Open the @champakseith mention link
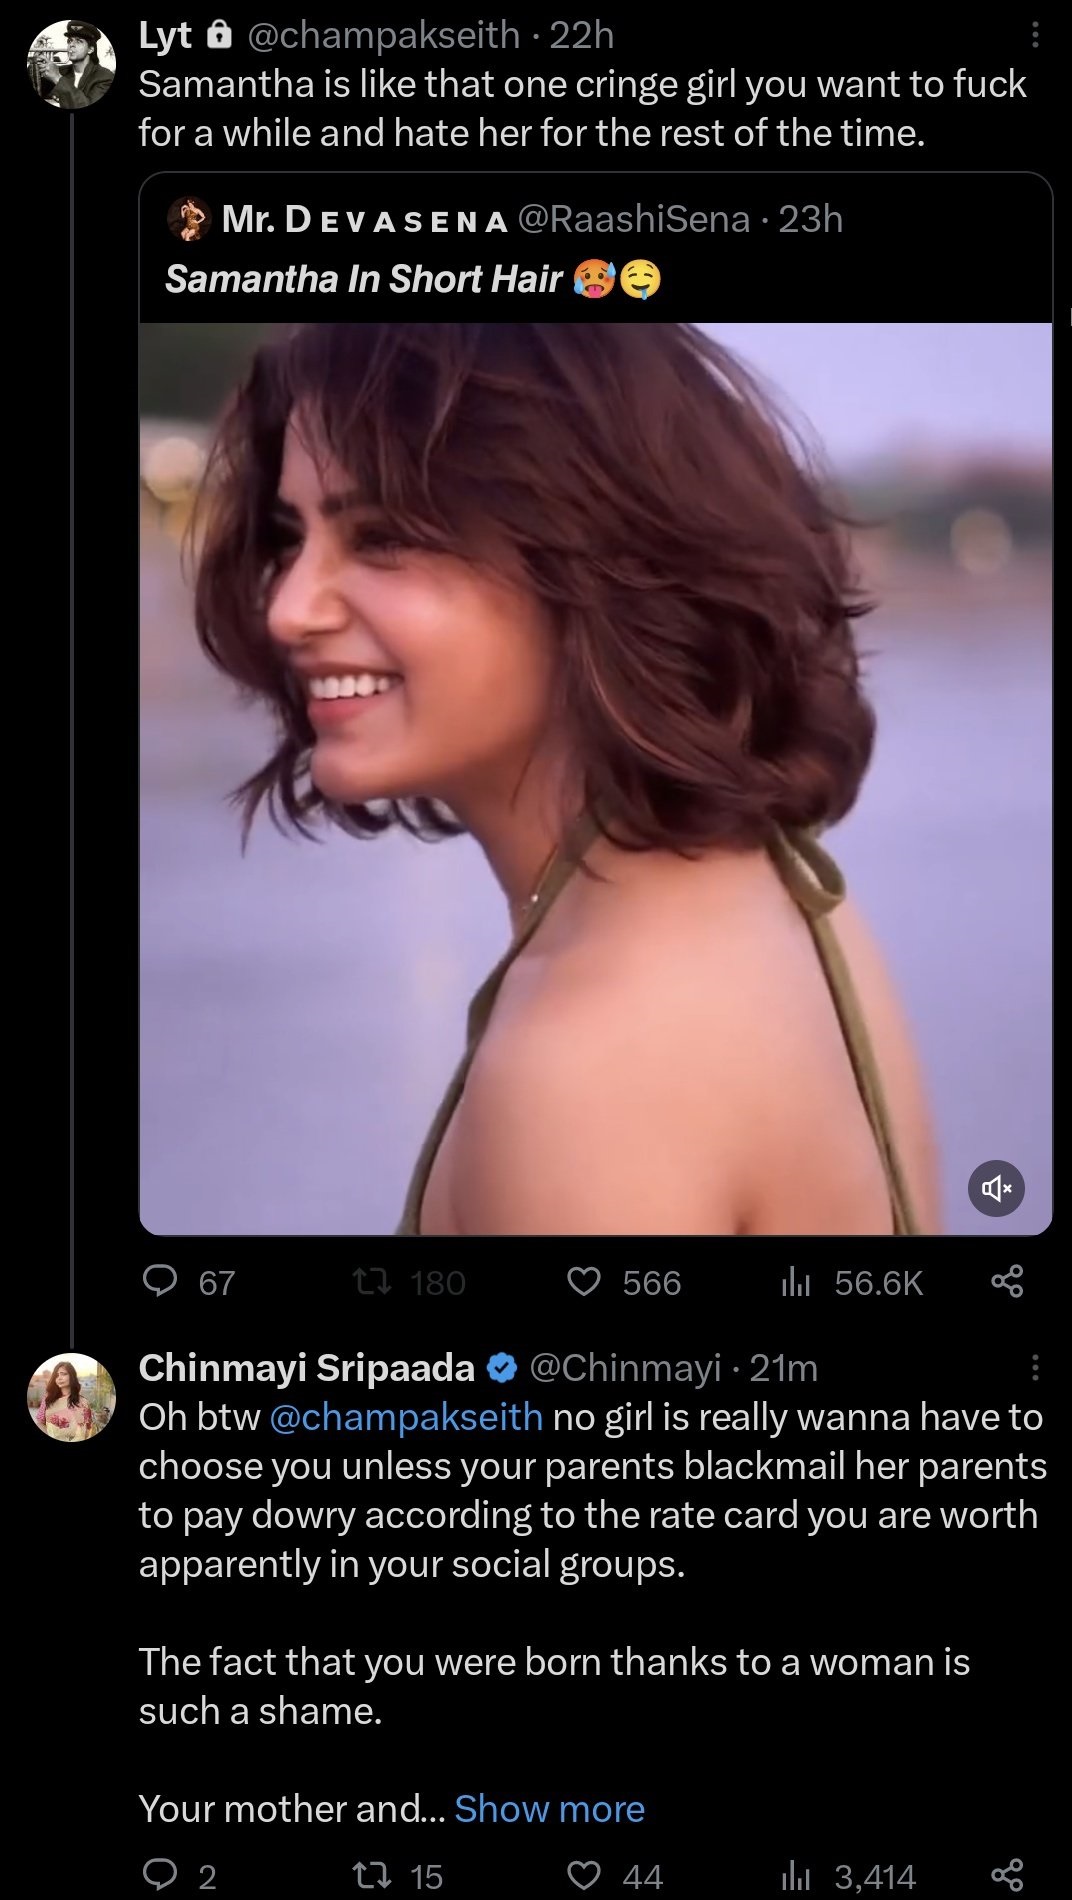This screenshot has width=1072, height=1900. point(406,1417)
